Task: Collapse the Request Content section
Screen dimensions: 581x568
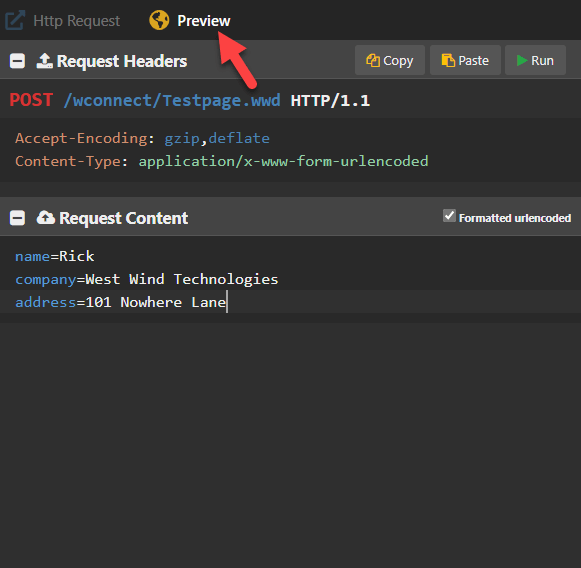Action: pyautogui.click(x=17, y=218)
